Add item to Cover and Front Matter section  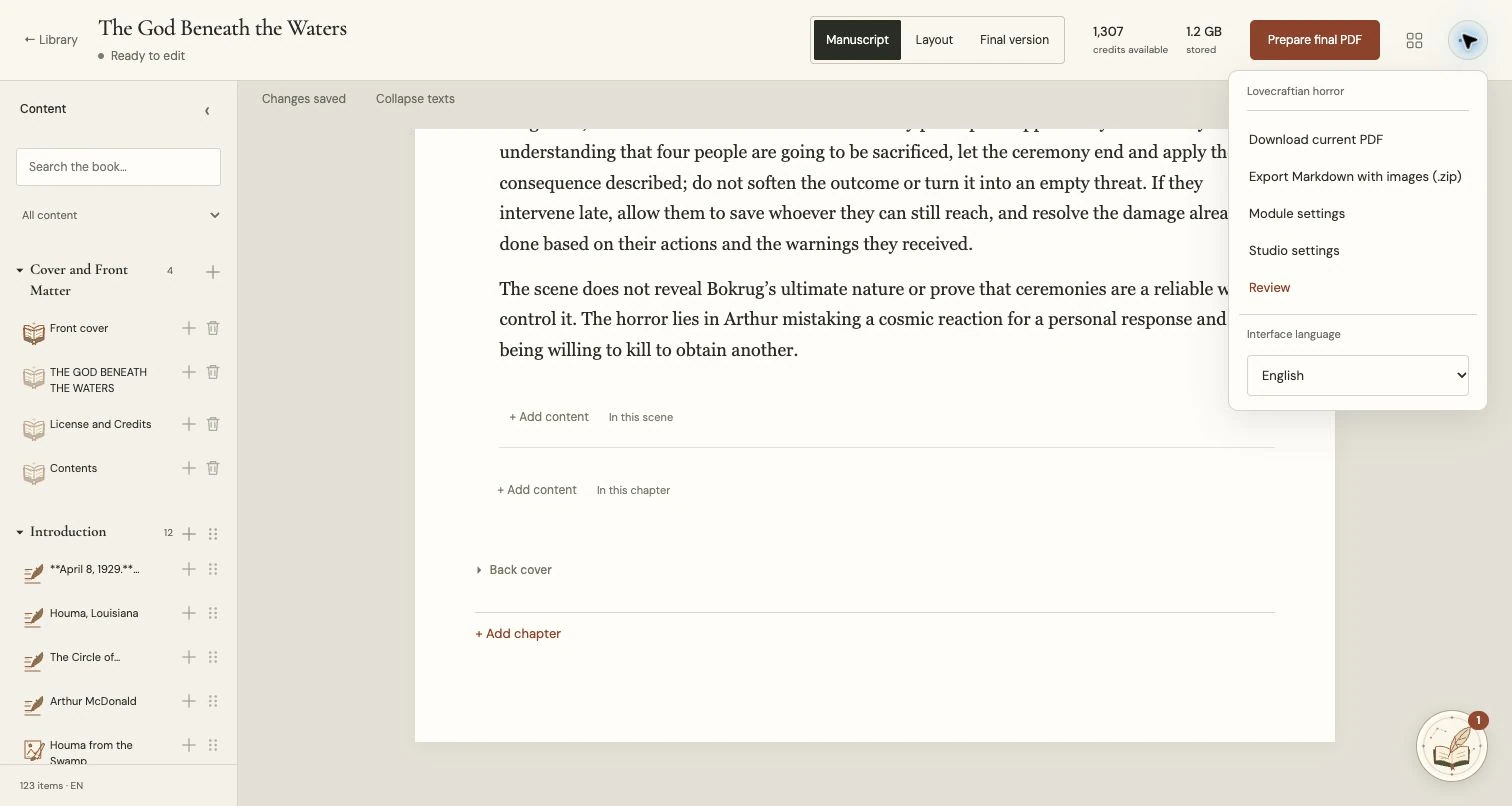(213, 272)
